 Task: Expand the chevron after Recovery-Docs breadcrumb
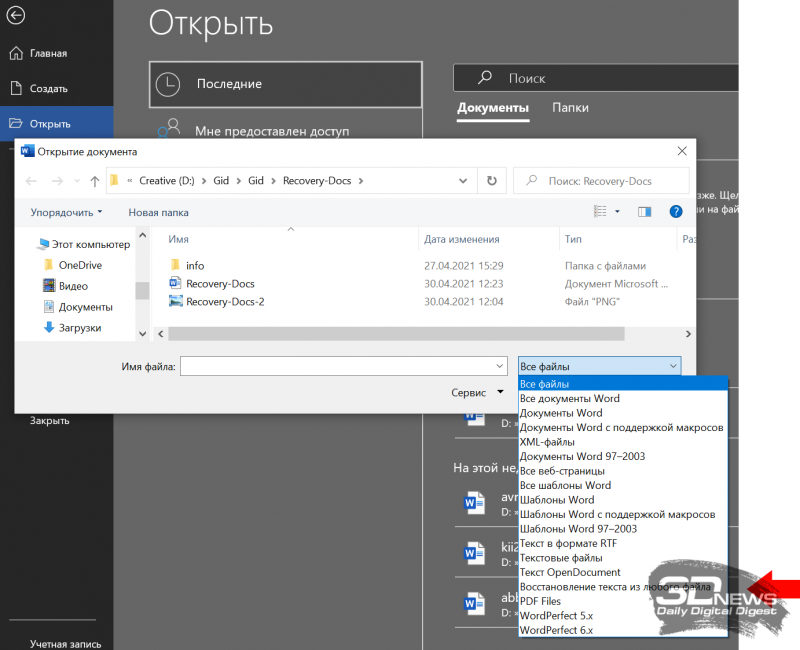361,181
